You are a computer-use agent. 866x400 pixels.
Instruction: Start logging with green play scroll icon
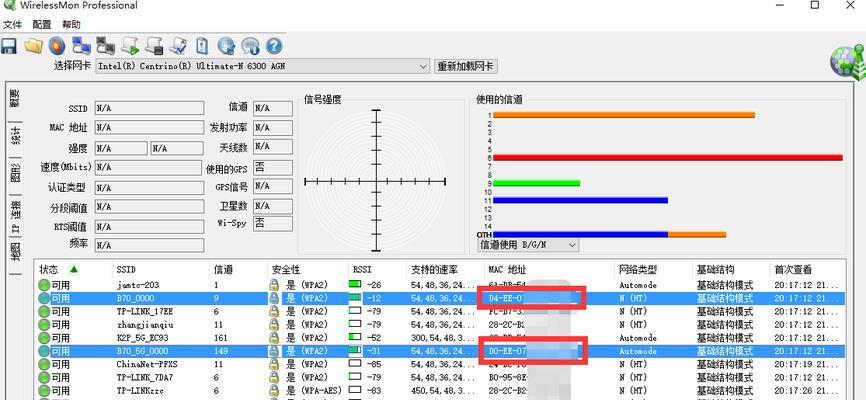pos(130,45)
